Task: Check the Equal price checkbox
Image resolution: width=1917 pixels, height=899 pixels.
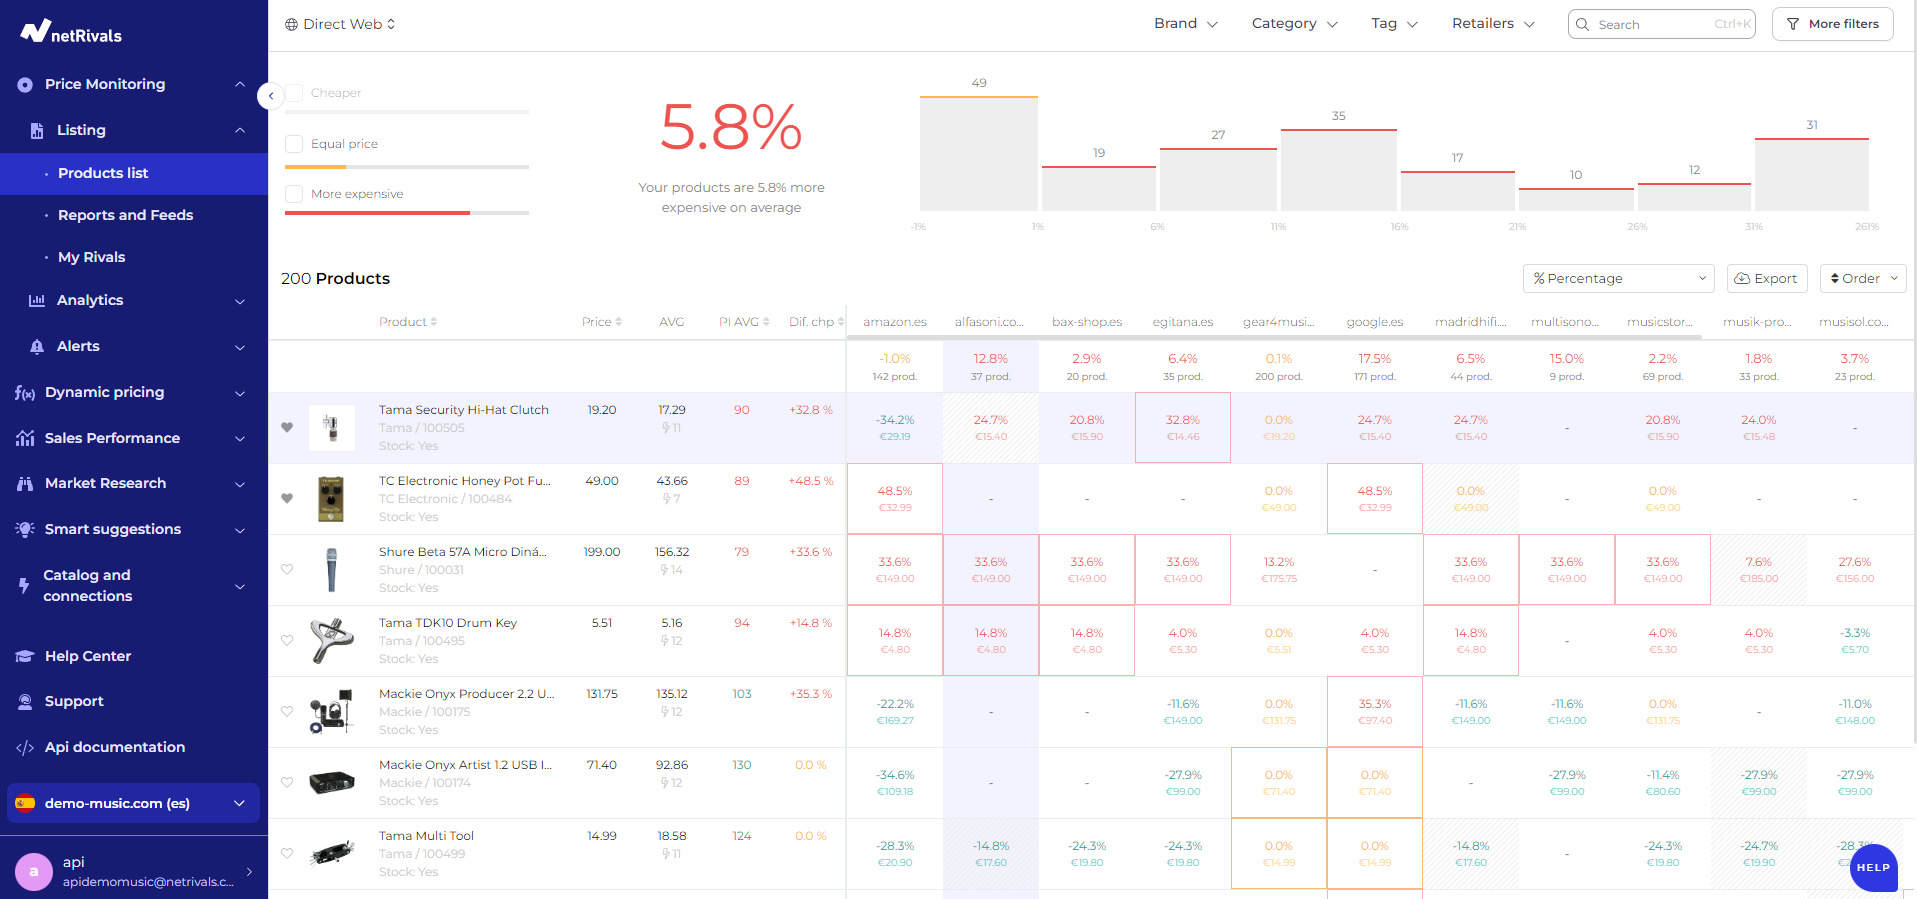Action: pos(294,144)
